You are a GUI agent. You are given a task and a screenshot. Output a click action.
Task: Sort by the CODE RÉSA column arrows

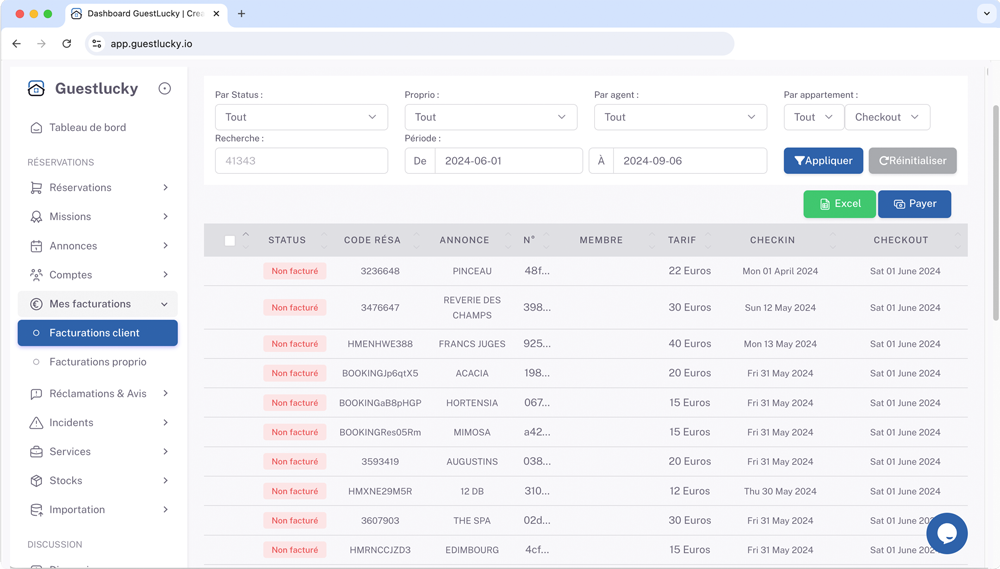point(416,240)
